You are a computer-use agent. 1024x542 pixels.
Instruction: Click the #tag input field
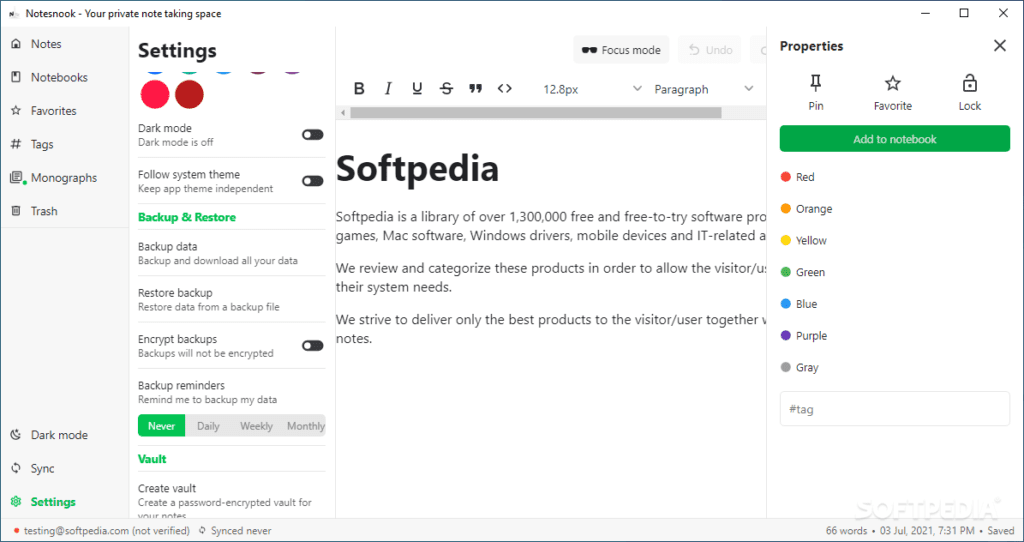tap(895, 409)
